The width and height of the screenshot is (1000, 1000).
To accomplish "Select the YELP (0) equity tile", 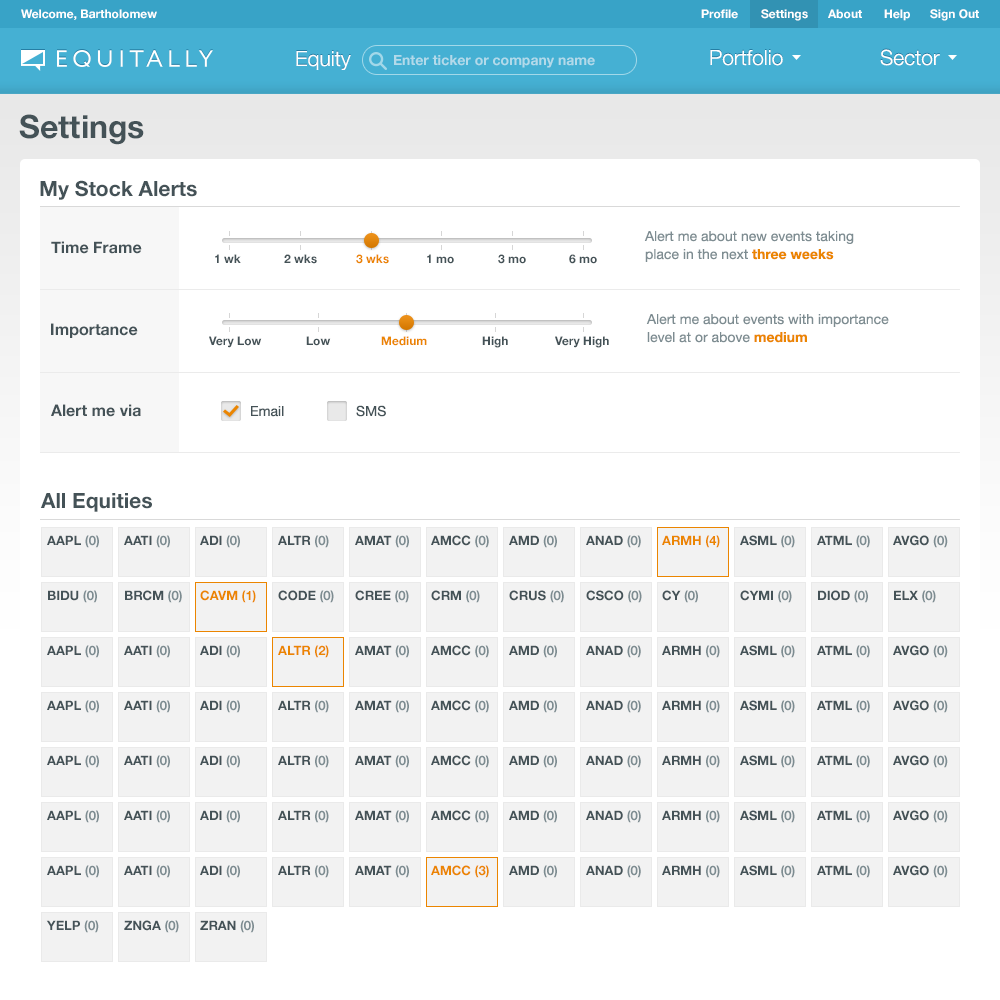I will click(x=77, y=937).
